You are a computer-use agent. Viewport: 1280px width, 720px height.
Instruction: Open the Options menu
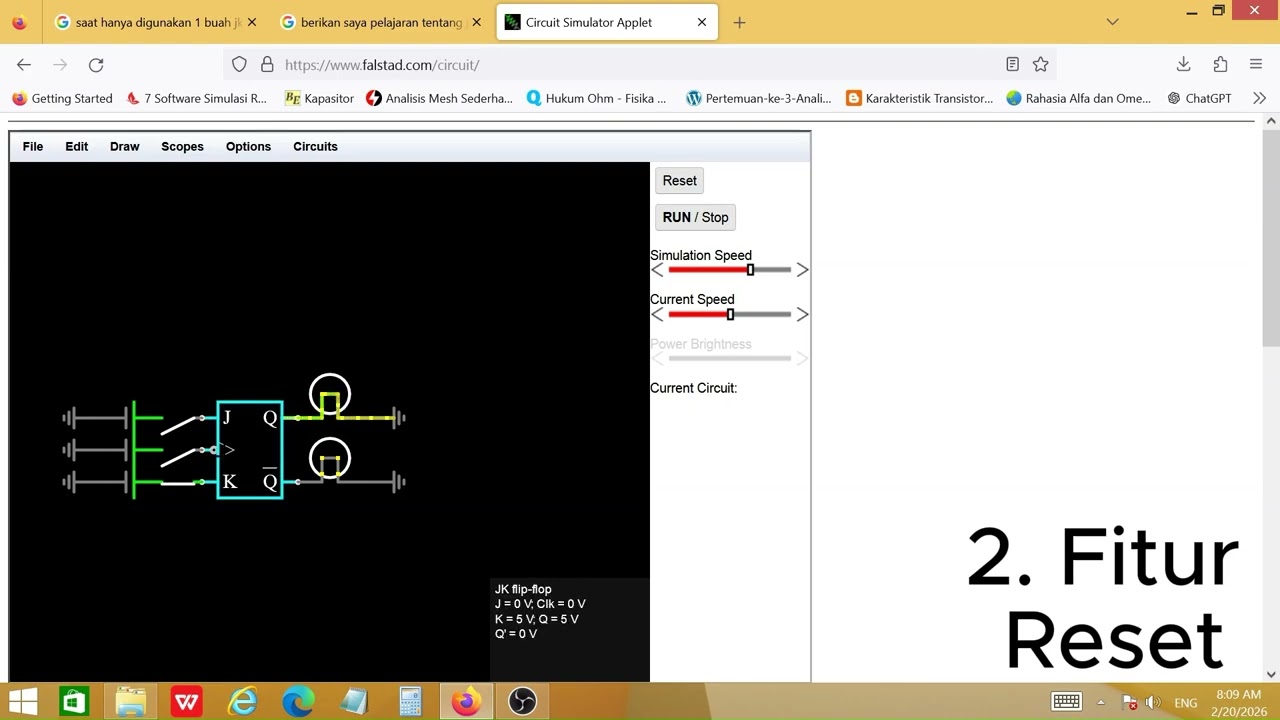[248, 146]
